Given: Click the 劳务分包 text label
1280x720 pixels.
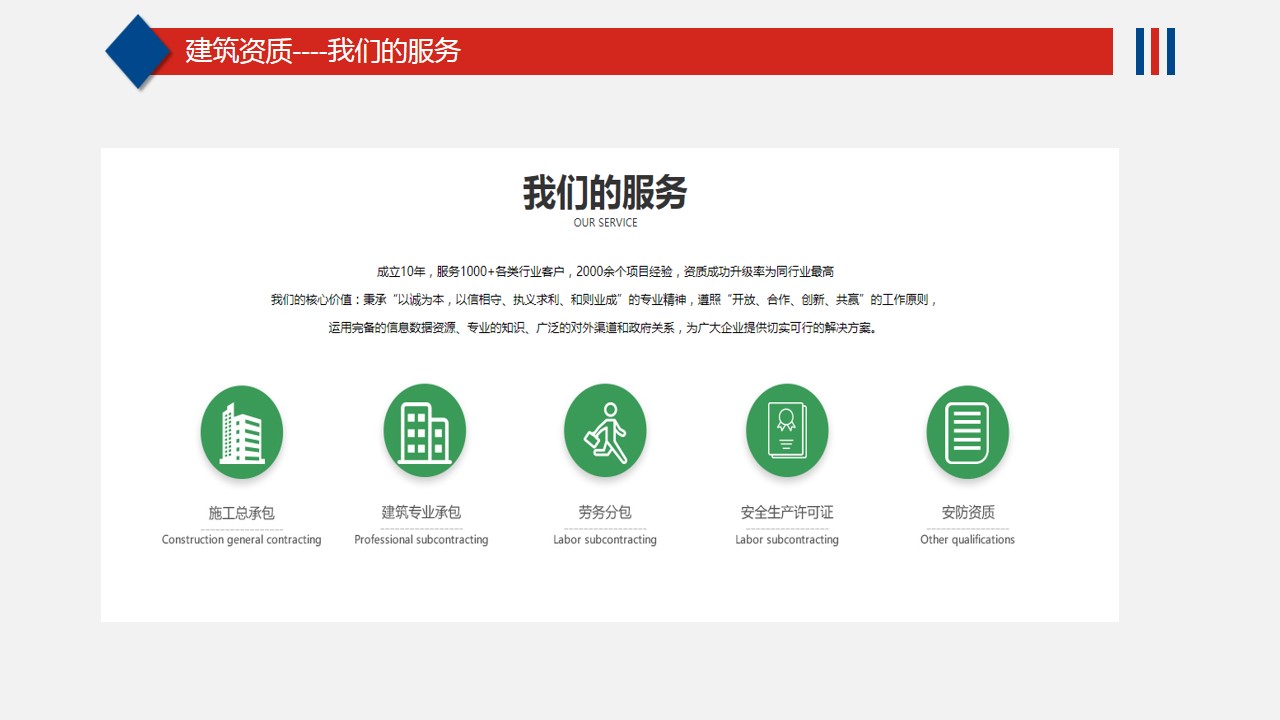Looking at the screenshot, I should tap(605, 512).
